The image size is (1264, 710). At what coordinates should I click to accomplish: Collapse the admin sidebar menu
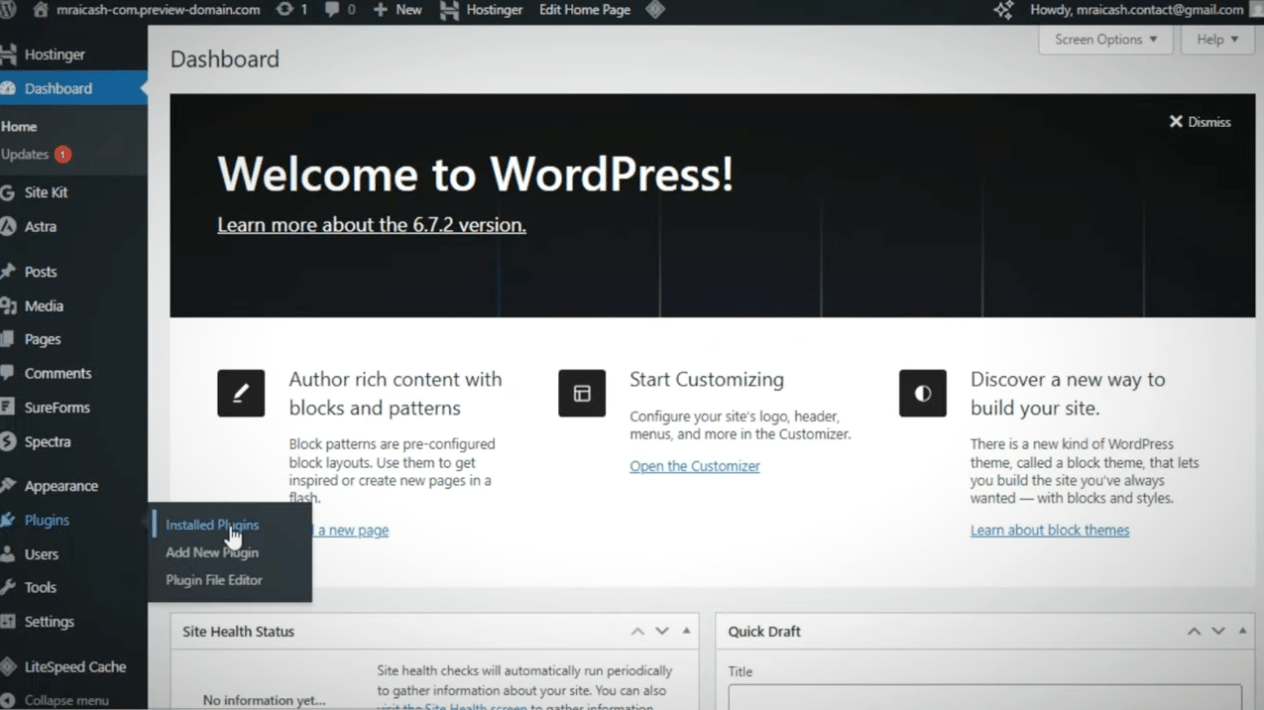point(55,700)
